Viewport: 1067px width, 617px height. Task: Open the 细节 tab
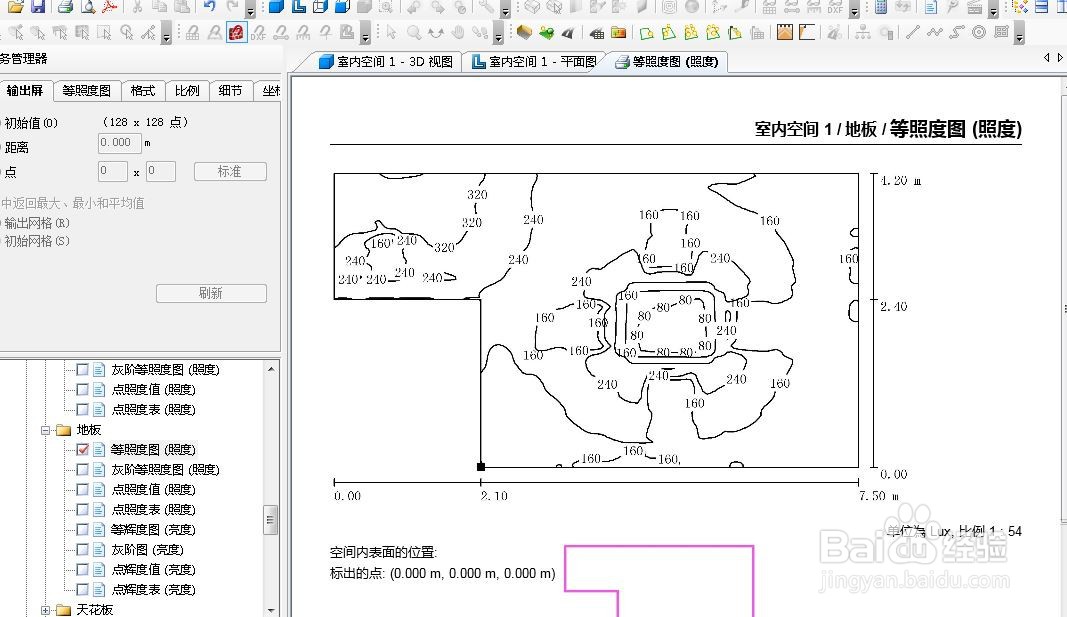(230, 90)
